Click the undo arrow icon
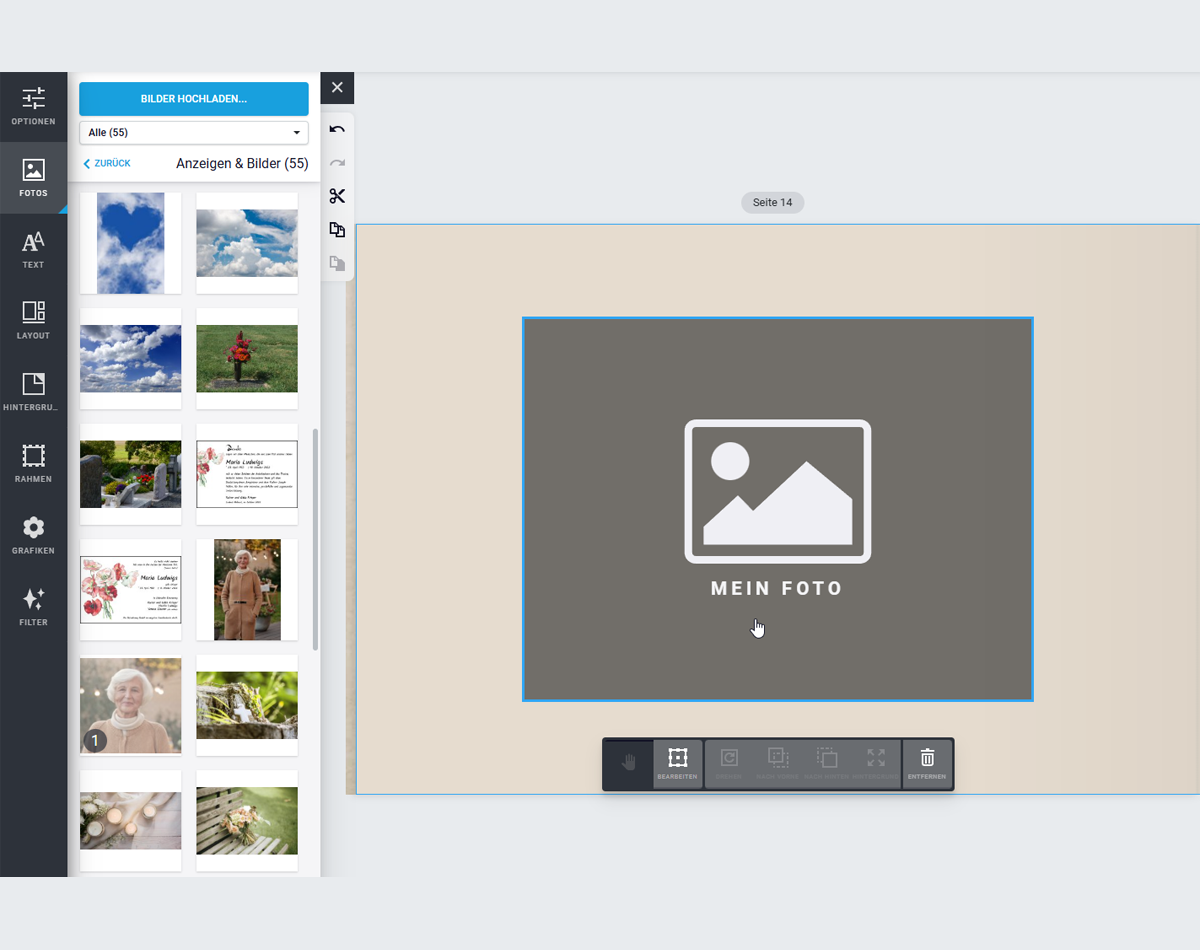This screenshot has height=950, width=1200. (x=337, y=129)
